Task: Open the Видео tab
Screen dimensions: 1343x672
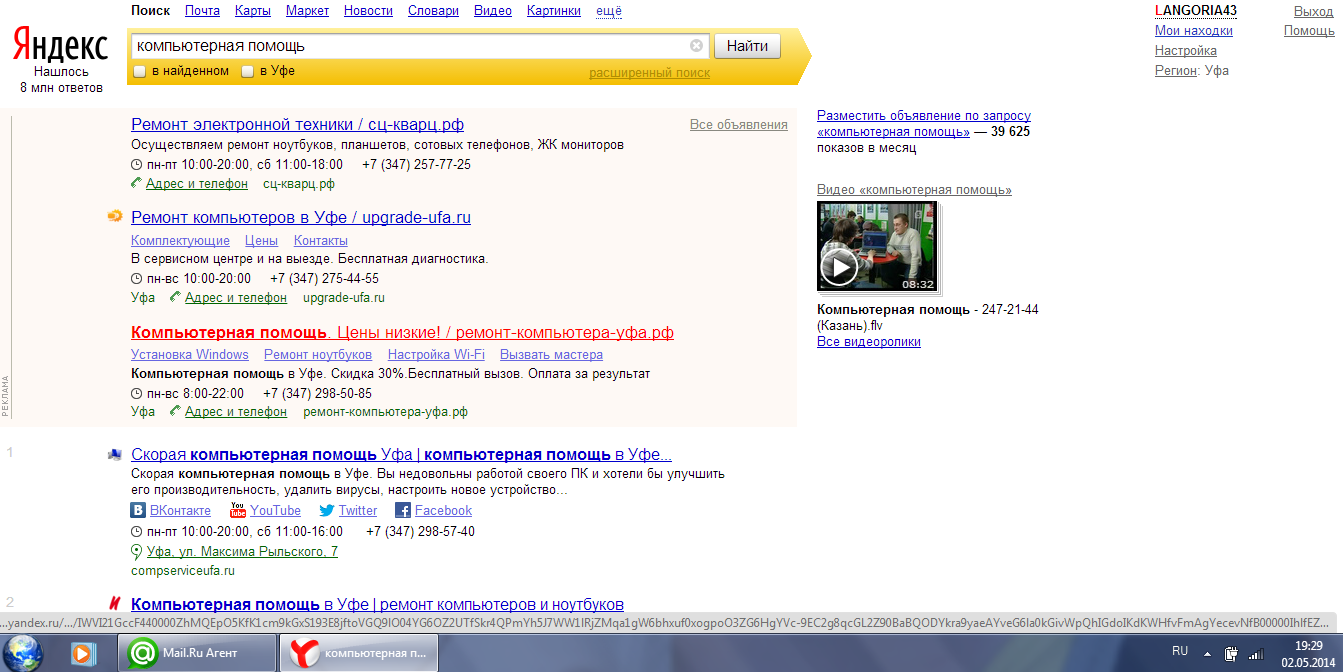Action: coord(492,11)
